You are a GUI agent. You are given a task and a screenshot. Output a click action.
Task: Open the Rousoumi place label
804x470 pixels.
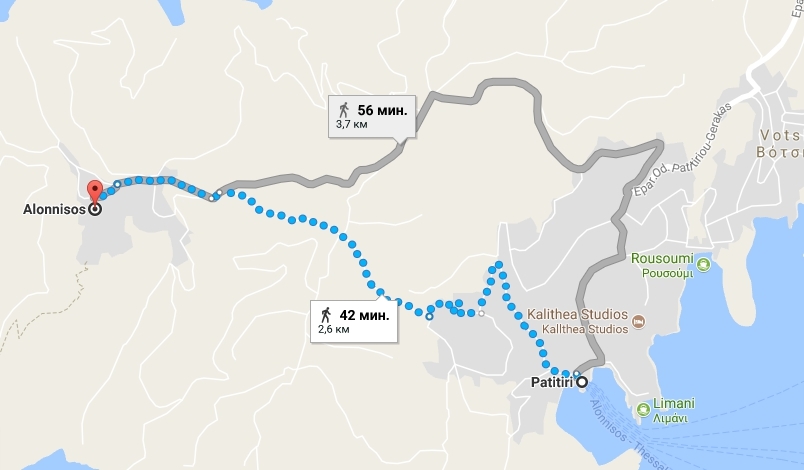661,265
